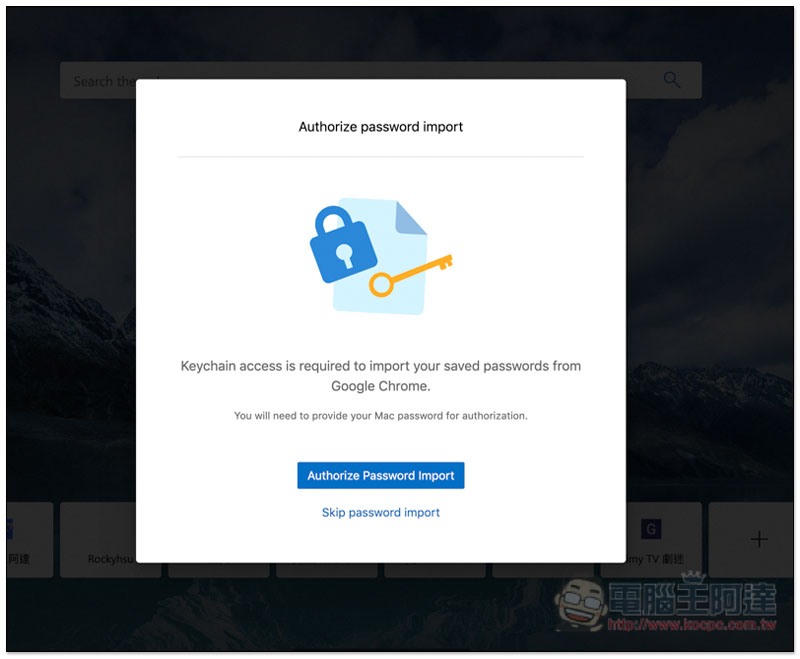Focus the Search the web field

click(x=381, y=80)
